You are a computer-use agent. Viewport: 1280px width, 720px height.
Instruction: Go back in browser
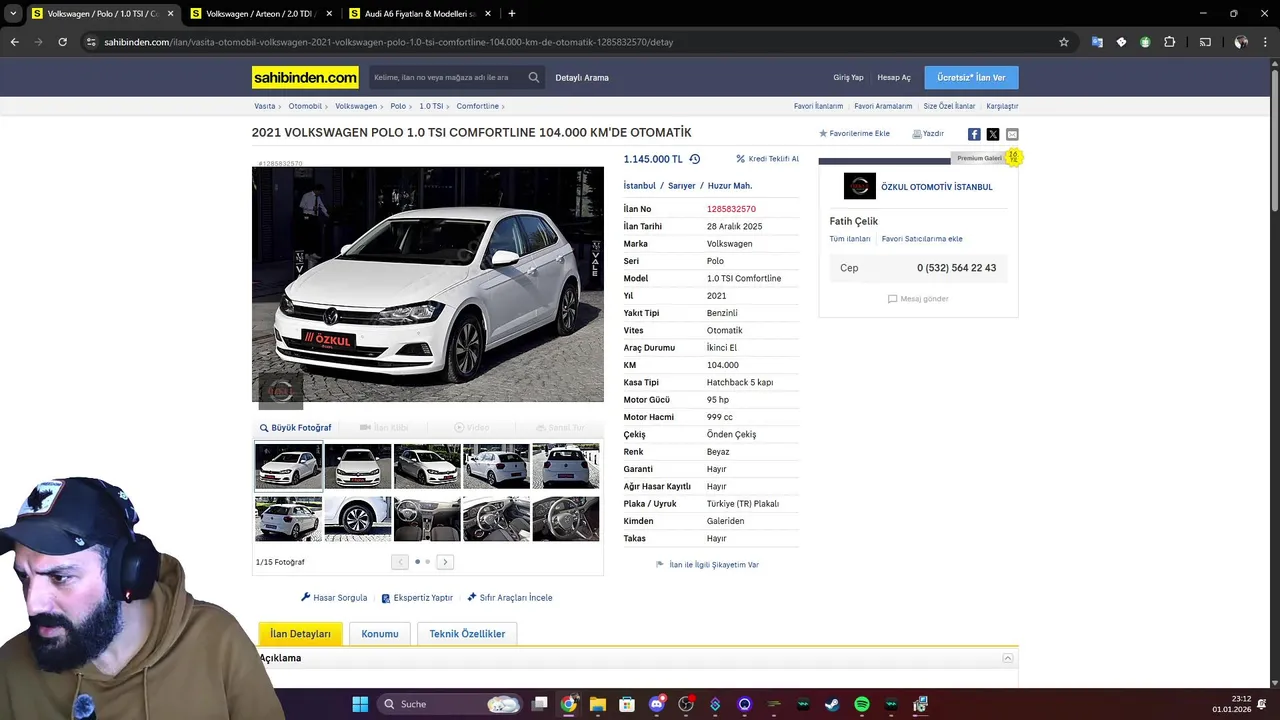(14, 42)
